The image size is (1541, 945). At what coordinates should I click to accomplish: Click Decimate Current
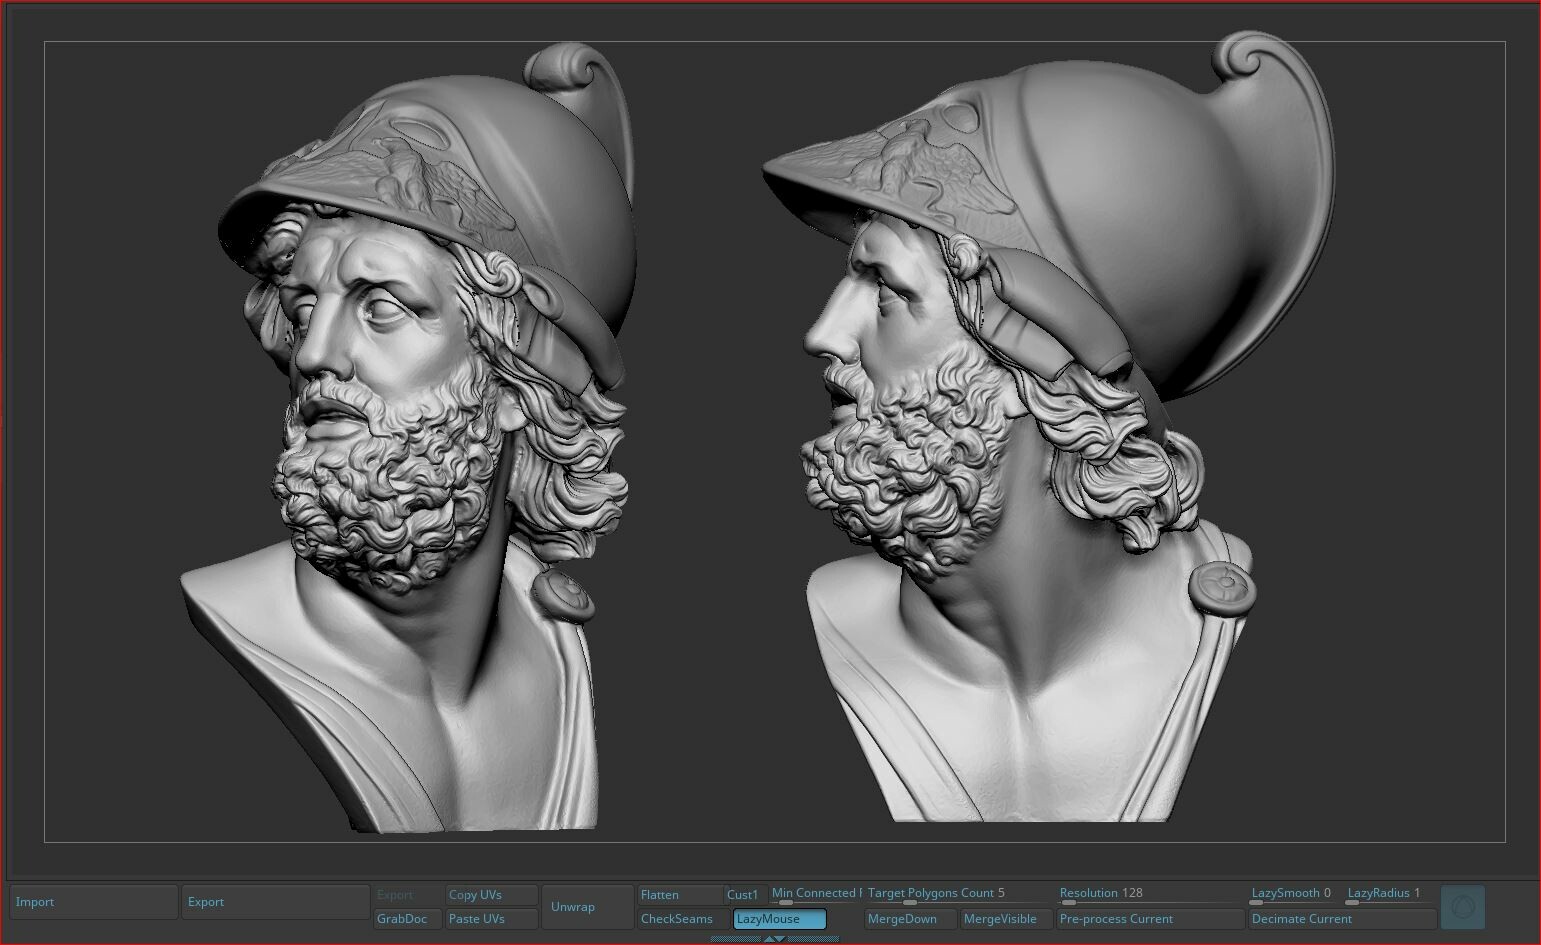pos(1342,919)
